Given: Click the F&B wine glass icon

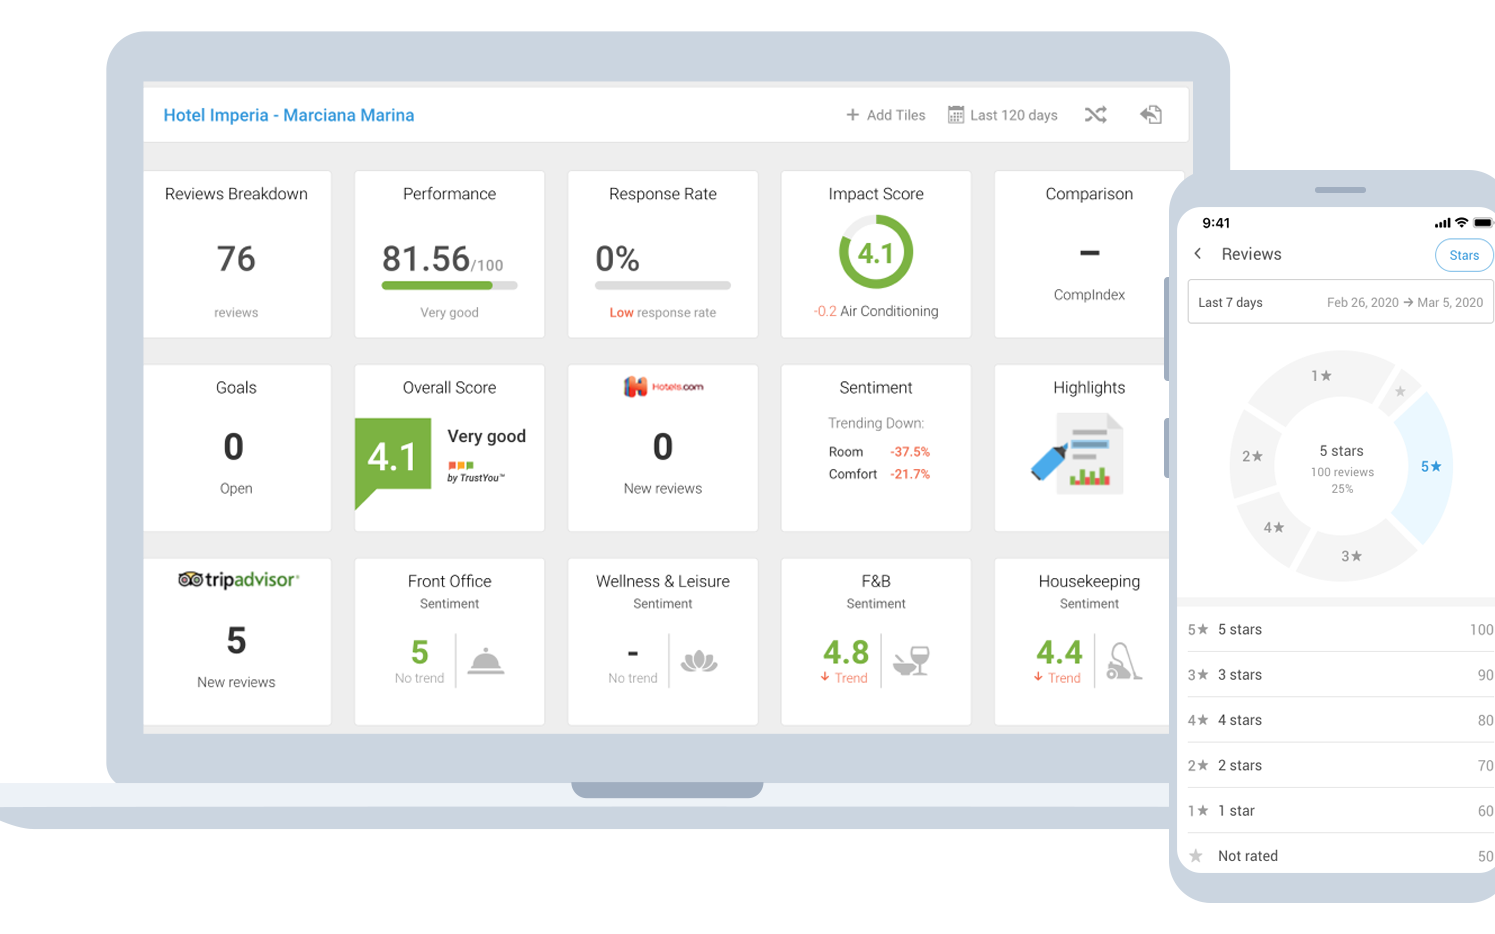Looking at the screenshot, I should (912, 661).
